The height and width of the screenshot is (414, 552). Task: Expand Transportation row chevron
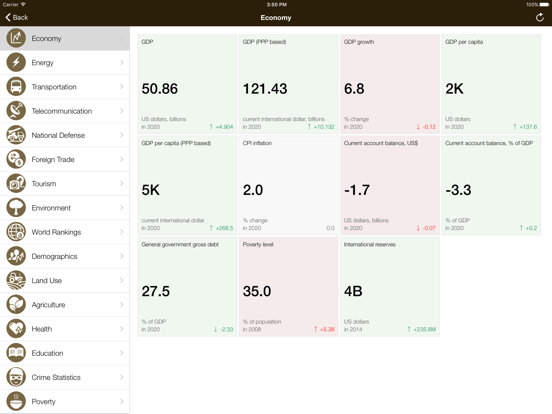point(122,87)
